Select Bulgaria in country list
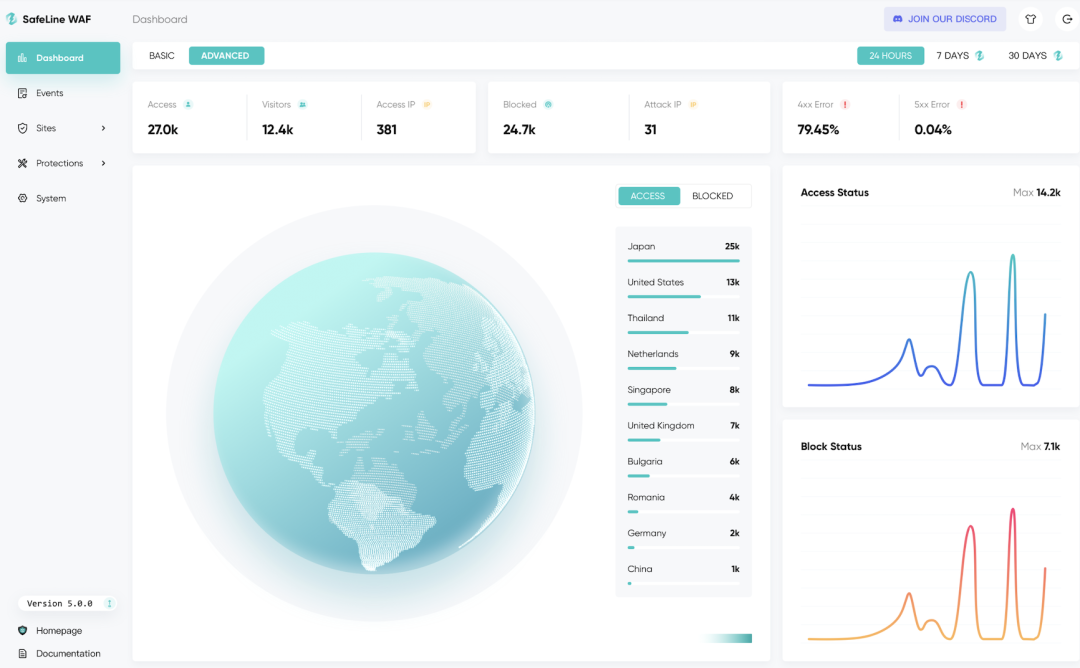The width and height of the screenshot is (1080, 668). [x=683, y=466]
